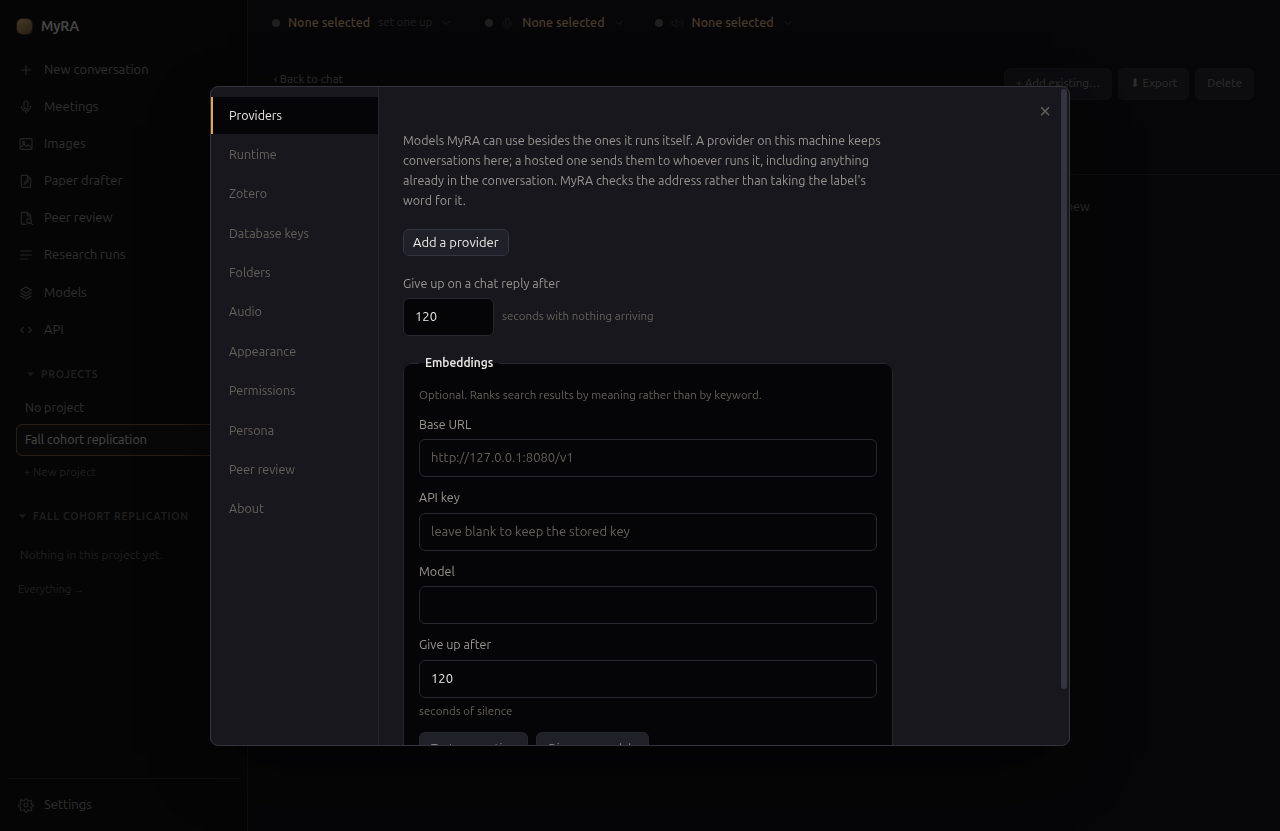
Task: Open the Permissions tab
Action: 295,390
